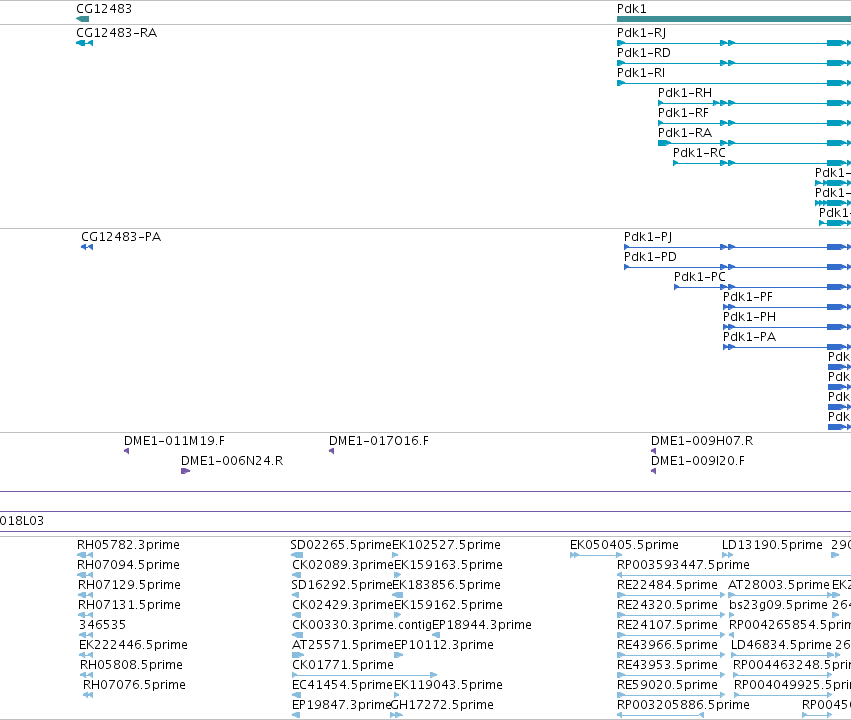Screen dimensions: 851x720
Task: Select the AT25571.5prime EST label
Action: (x=342, y=645)
